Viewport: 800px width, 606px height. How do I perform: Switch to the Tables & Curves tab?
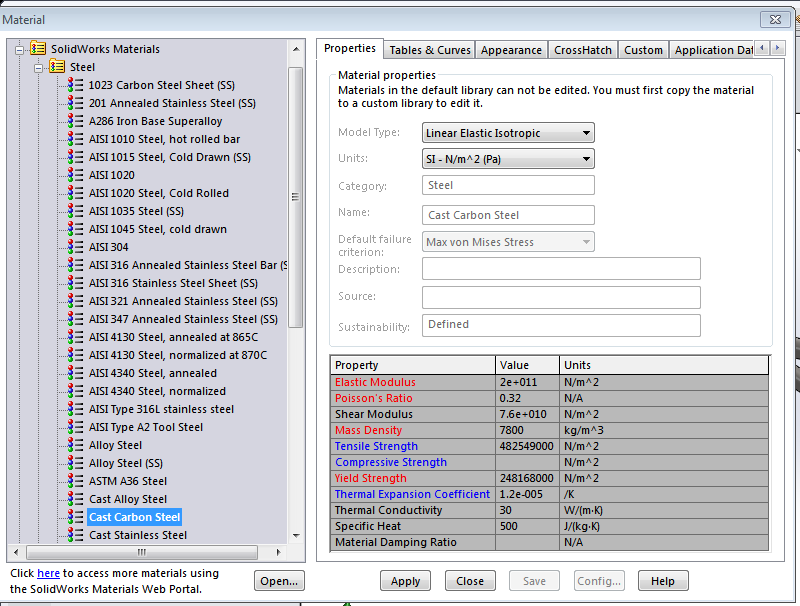tap(430, 50)
